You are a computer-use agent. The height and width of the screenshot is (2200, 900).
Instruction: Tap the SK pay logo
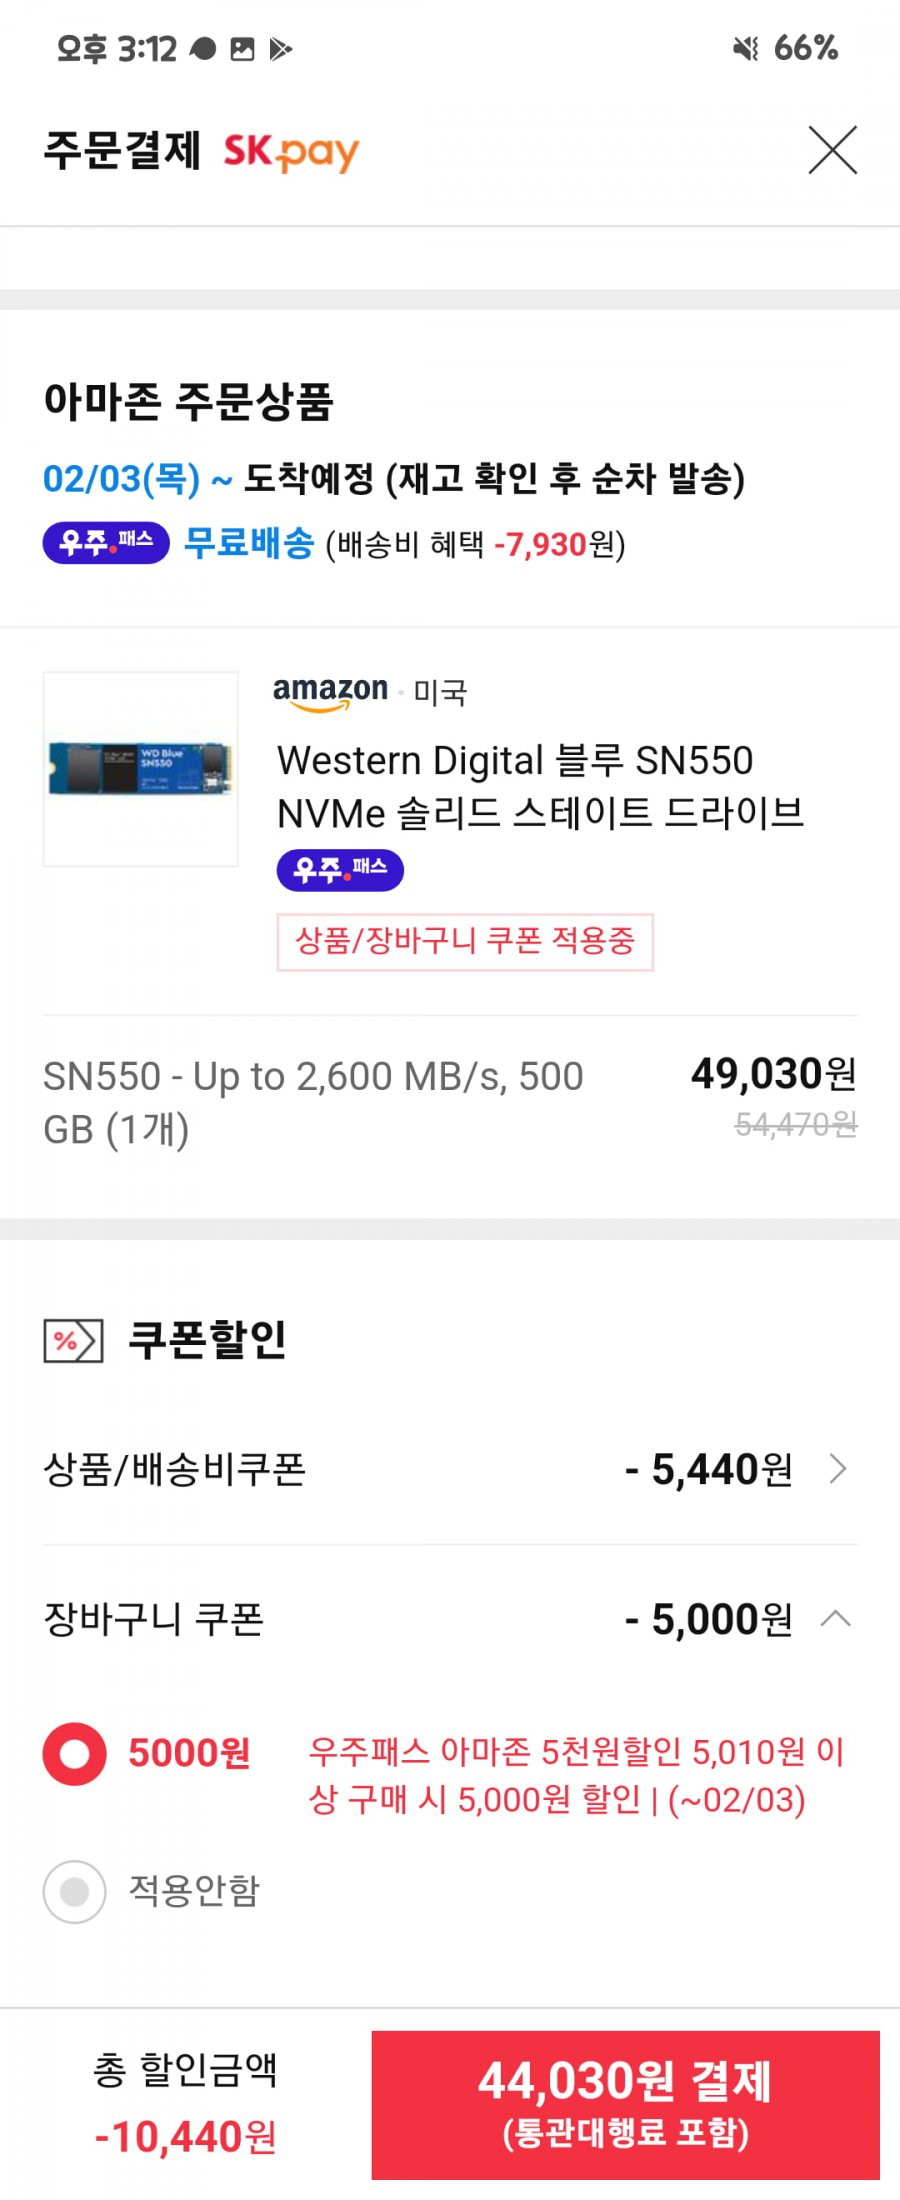point(290,152)
